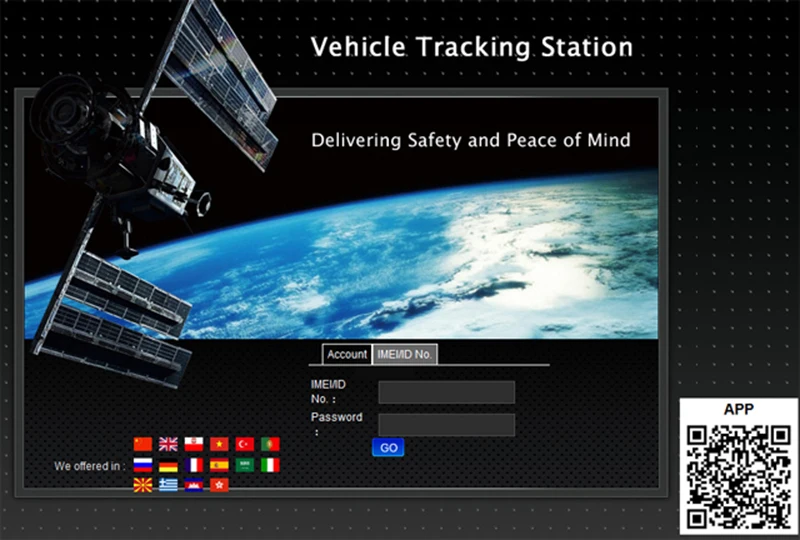Switch language using the Greek flag

[168, 485]
